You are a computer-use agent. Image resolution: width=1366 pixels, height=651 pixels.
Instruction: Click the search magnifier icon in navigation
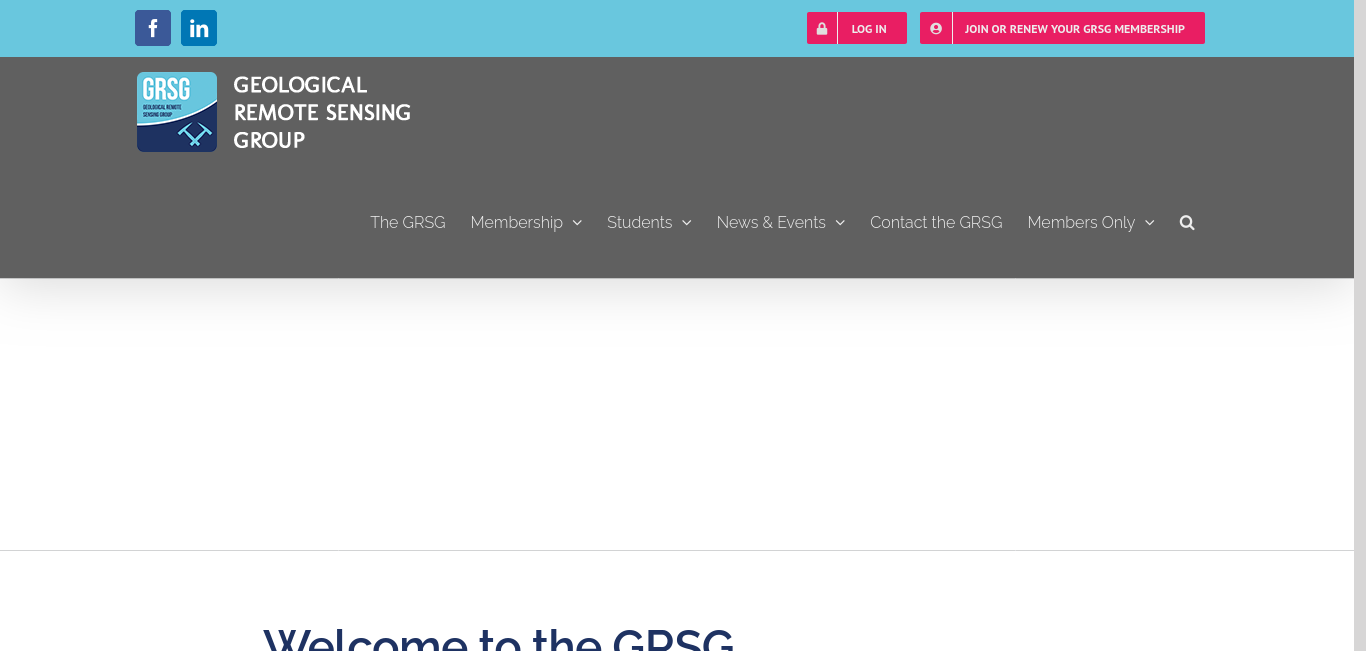pyautogui.click(x=1187, y=222)
